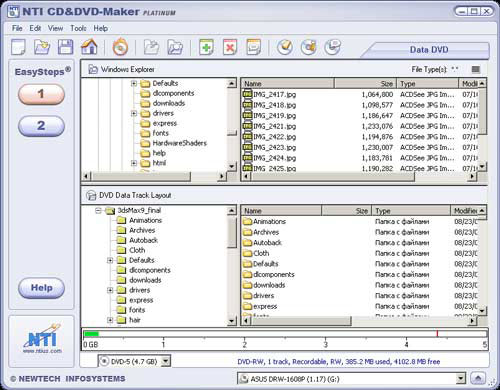Click the import folder with arrow icon
This screenshot has height=390, width=500.
click(x=151, y=47)
